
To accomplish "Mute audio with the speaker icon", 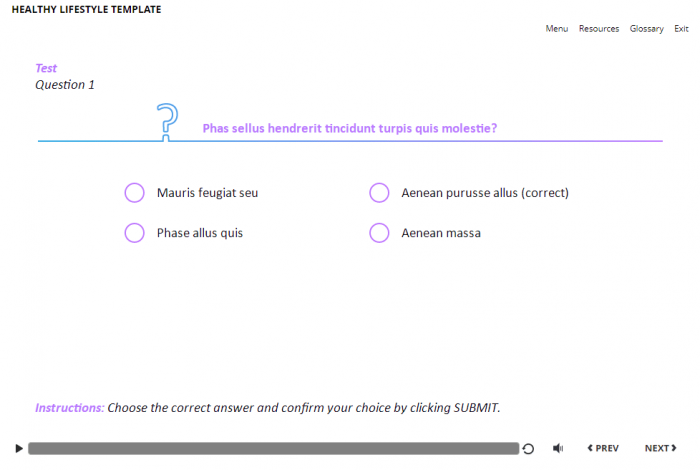I will 558,448.
